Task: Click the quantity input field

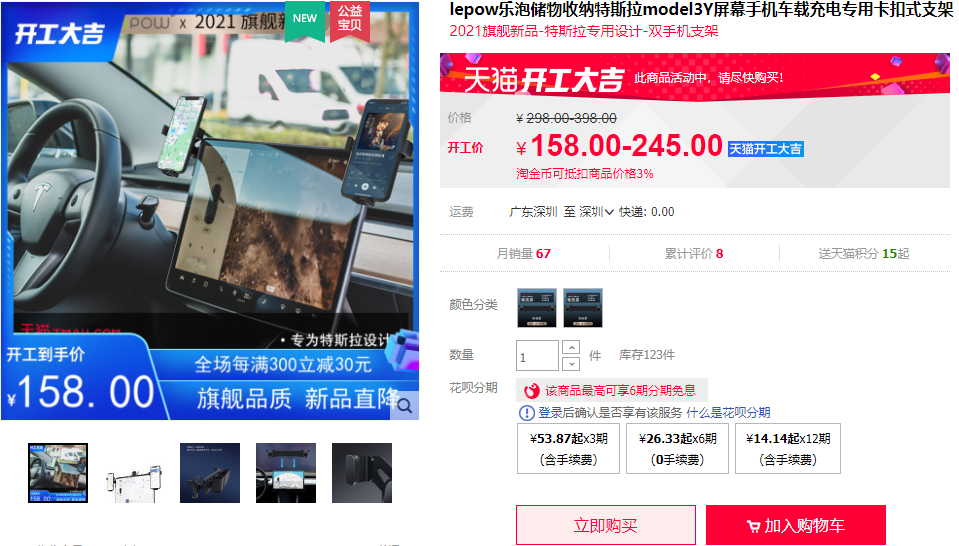Action: [x=537, y=356]
